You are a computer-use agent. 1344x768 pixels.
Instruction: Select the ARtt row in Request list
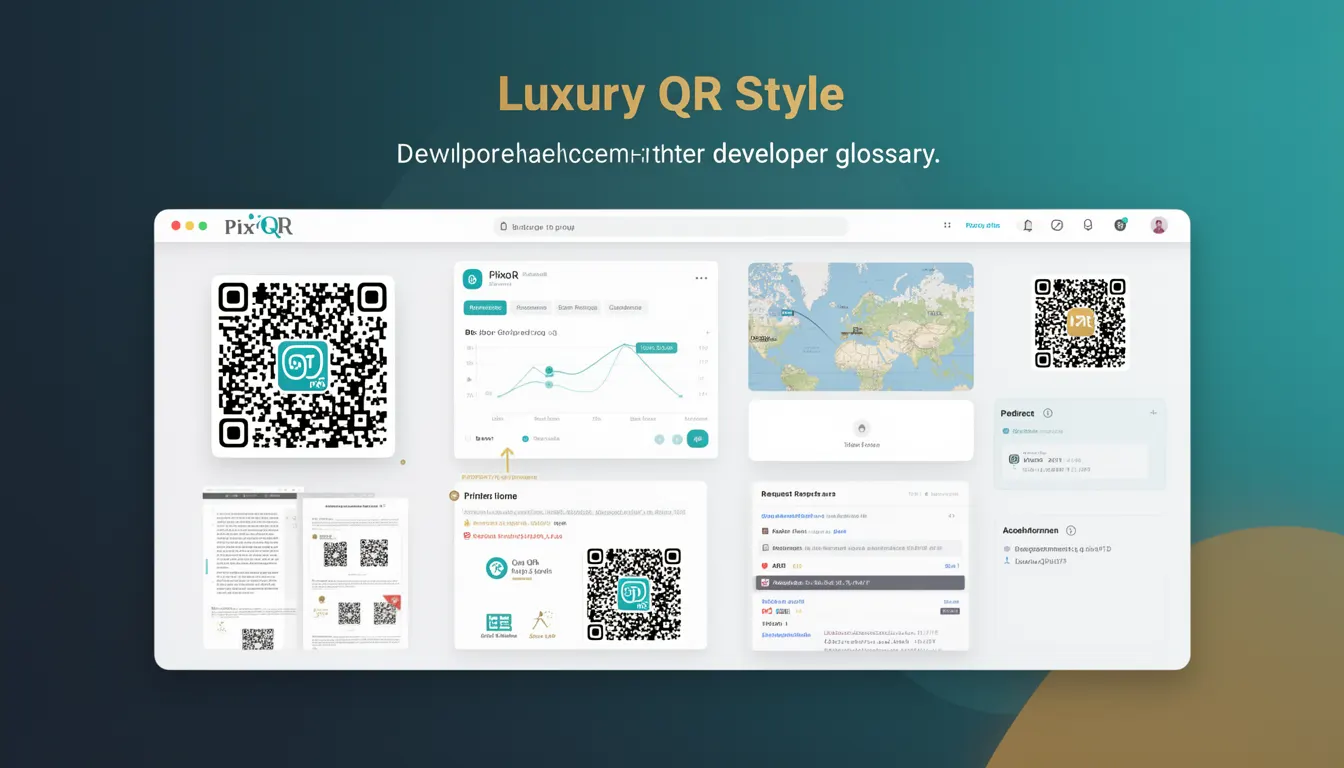click(x=861, y=566)
